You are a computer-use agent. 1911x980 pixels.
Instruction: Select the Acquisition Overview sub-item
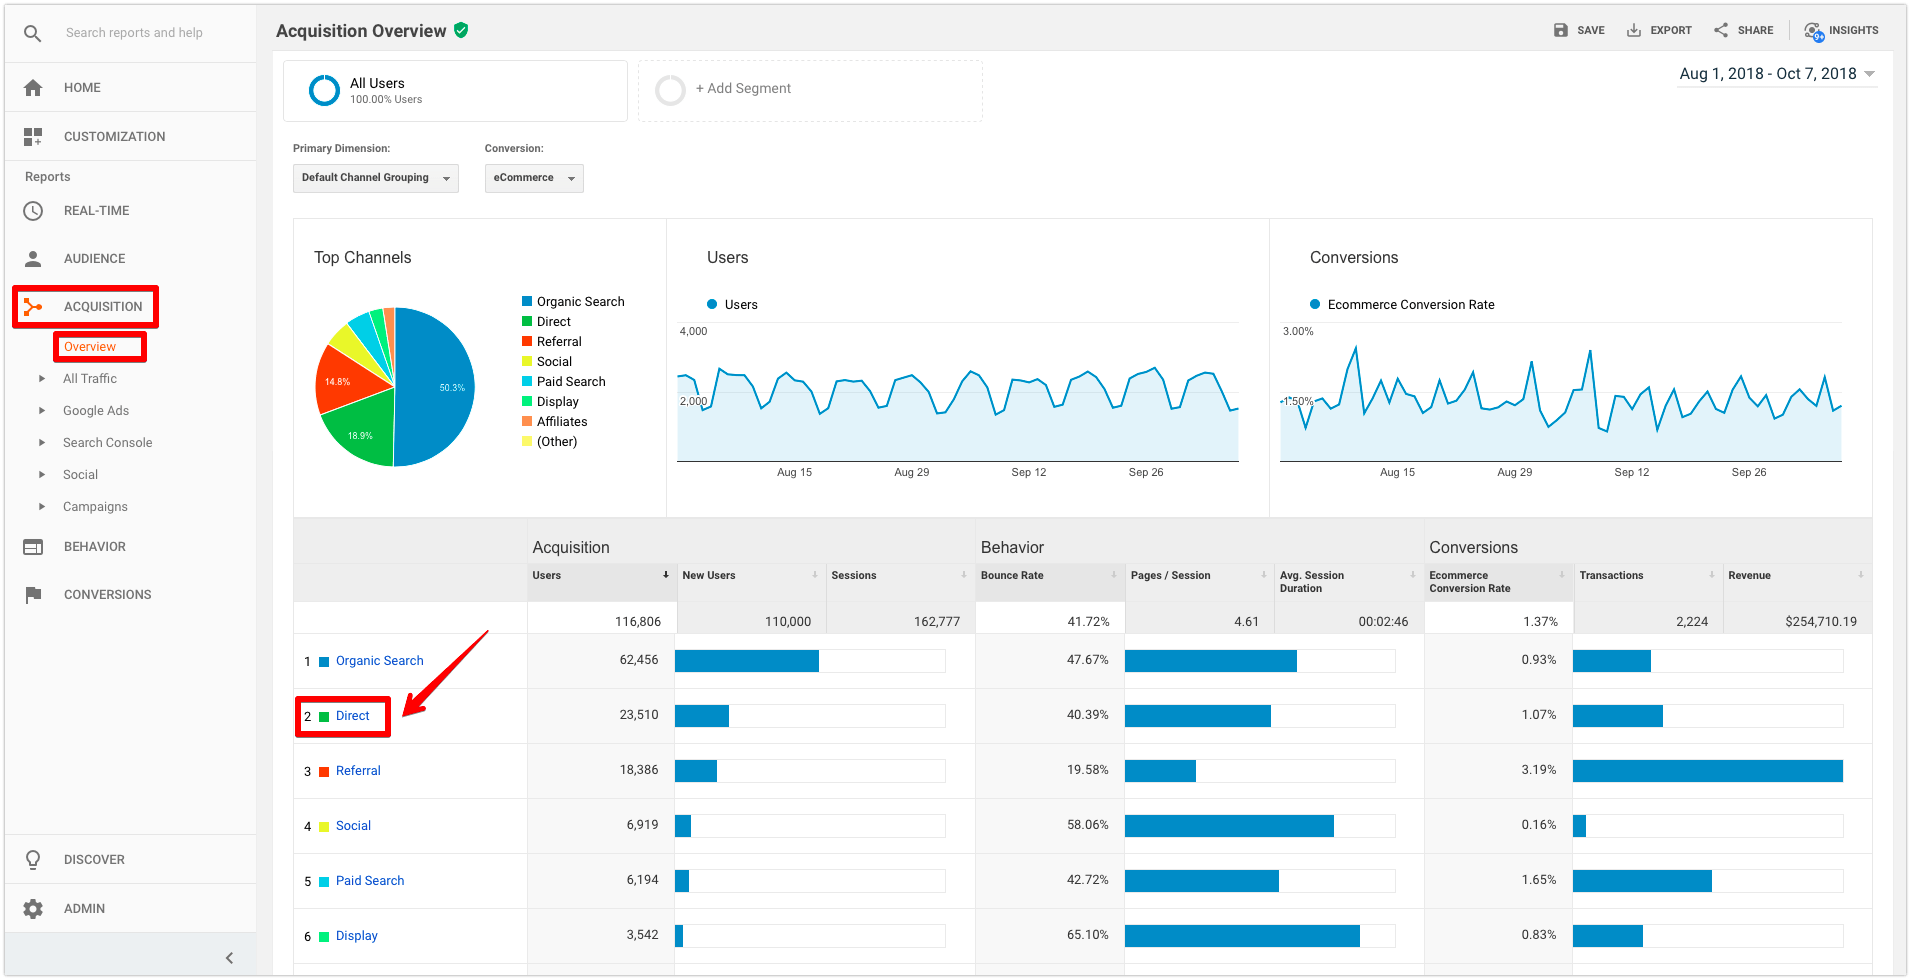click(90, 347)
